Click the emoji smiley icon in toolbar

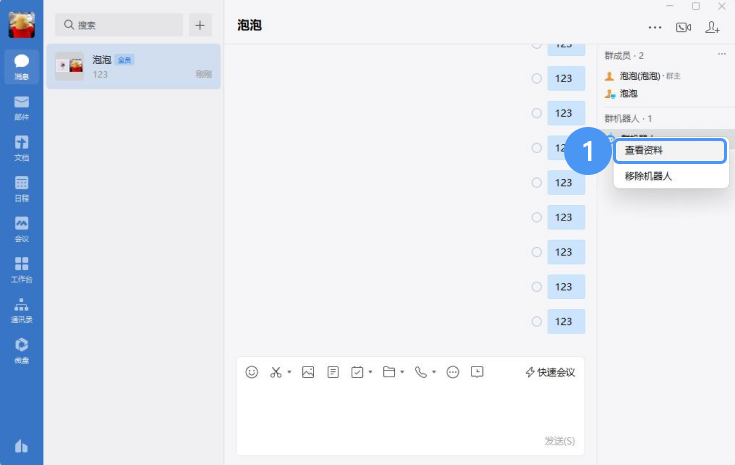(252, 372)
